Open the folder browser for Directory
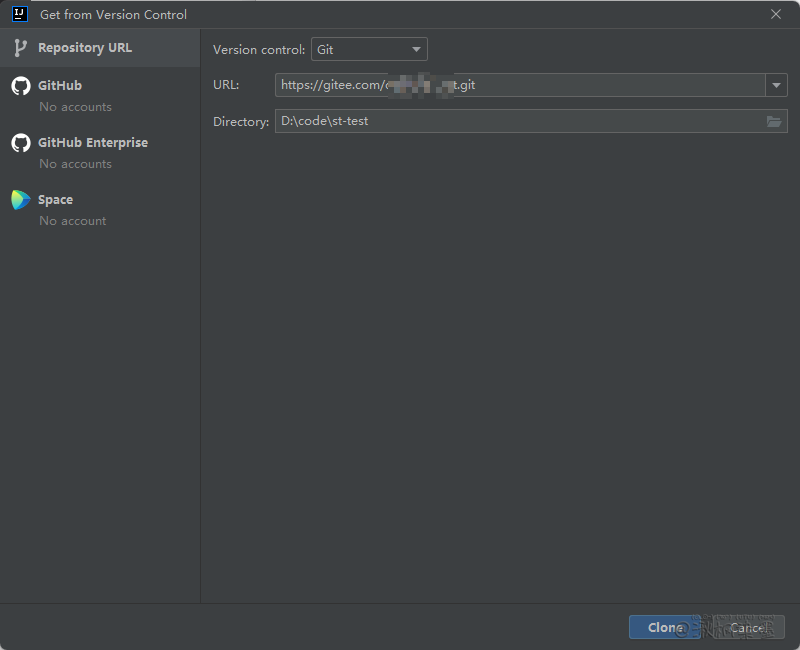The height and width of the screenshot is (650, 800). 774,122
